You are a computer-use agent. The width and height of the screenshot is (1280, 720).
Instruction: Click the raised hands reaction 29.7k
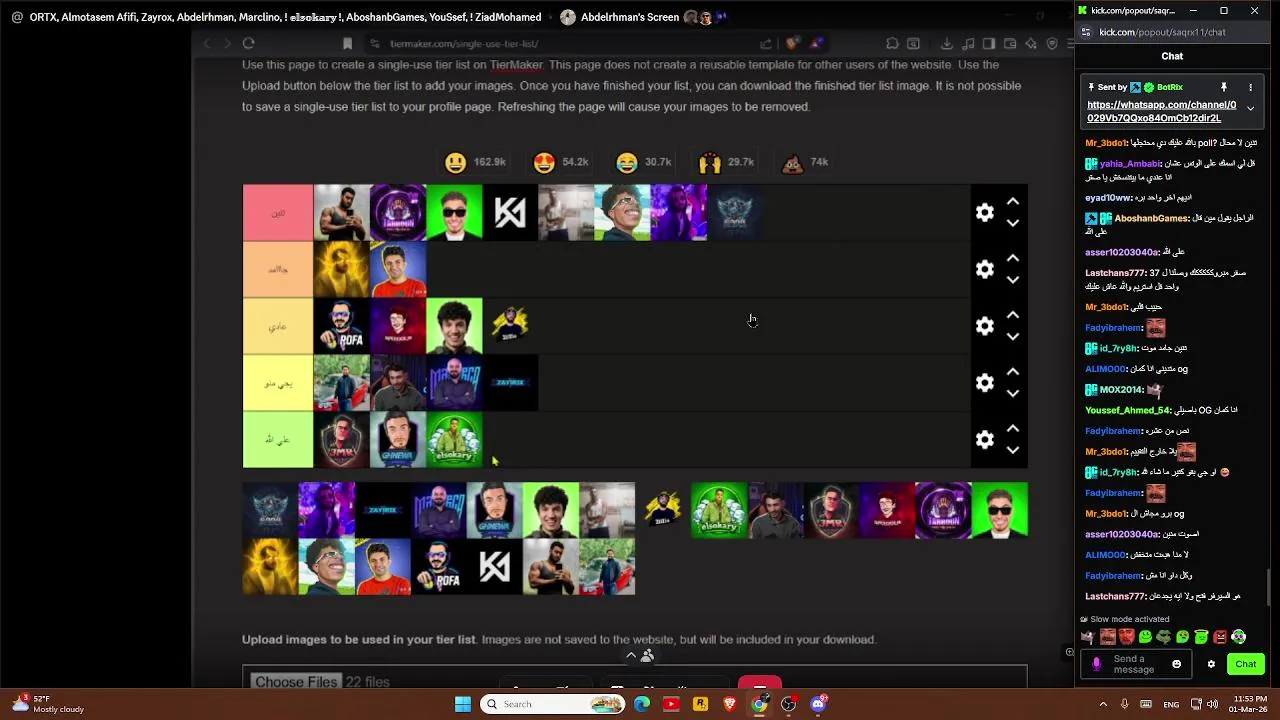pos(726,162)
